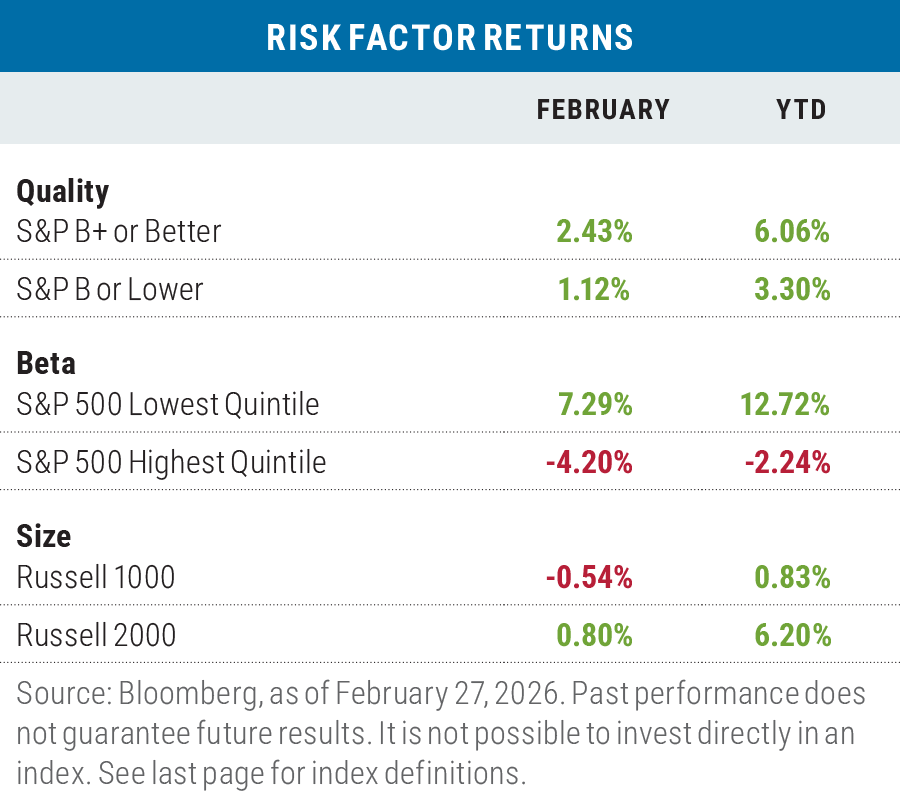Select the S&P B+ or Better row label
This screenshot has height=803, width=900.
(119, 232)
